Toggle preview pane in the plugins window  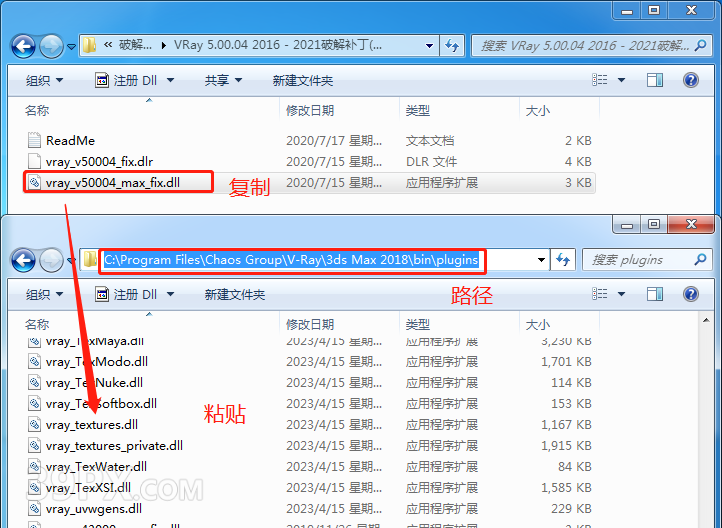(655, 294)
